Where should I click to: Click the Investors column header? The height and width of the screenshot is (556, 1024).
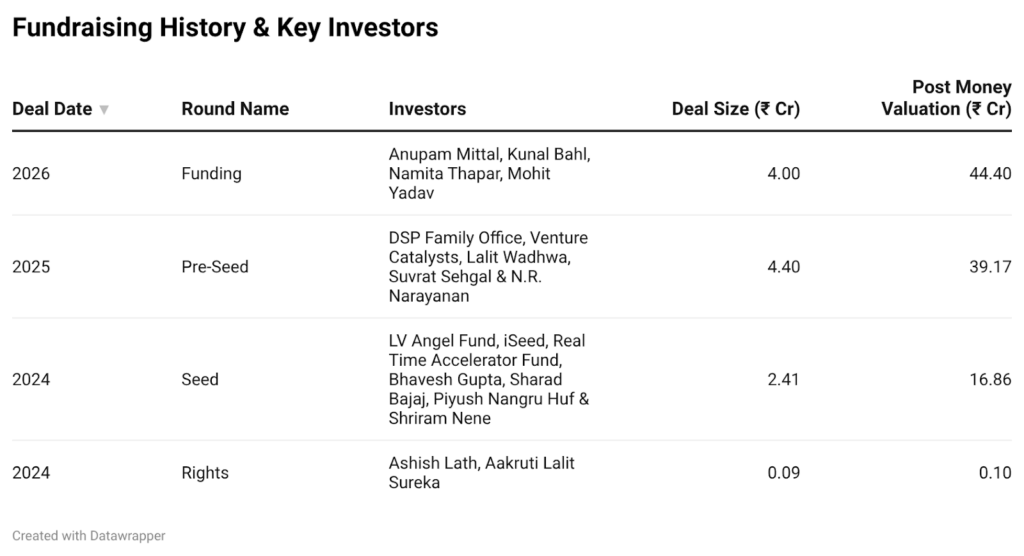point(427,109)
